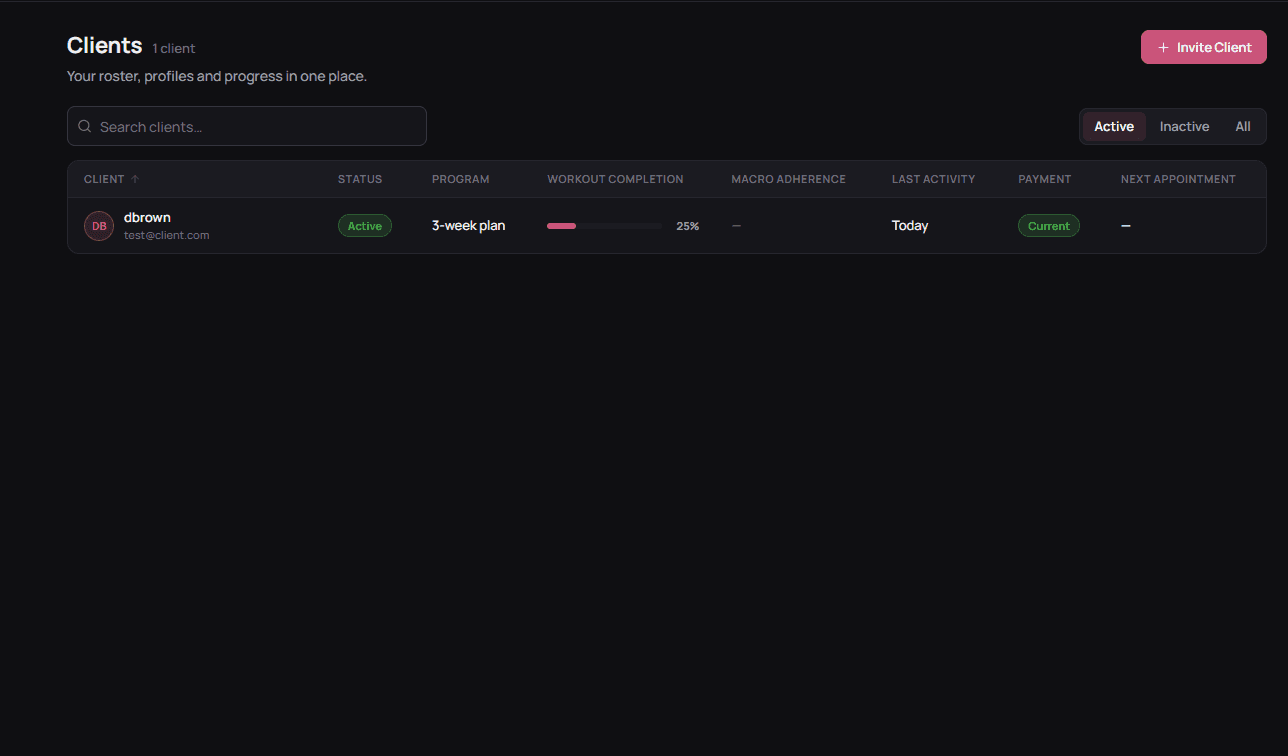The width and height of the screenshot is (1288, 756).
Task: Click the Invite Client button
Action: 1204,47
